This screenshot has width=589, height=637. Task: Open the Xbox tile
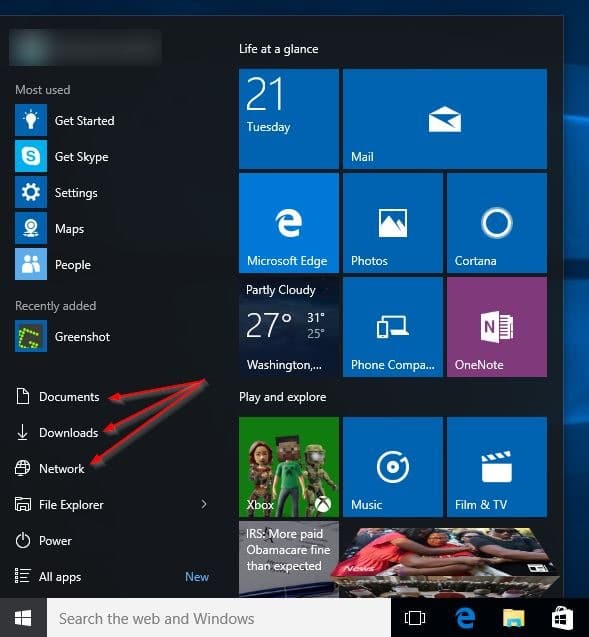289,467
